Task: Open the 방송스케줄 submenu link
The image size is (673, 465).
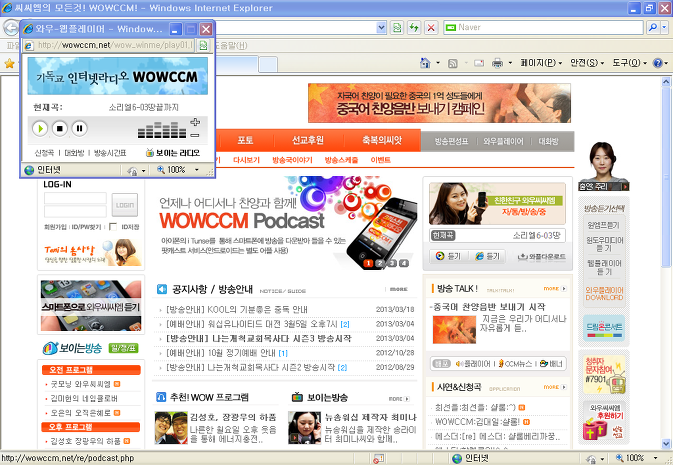Action: (x=341, y=160)
